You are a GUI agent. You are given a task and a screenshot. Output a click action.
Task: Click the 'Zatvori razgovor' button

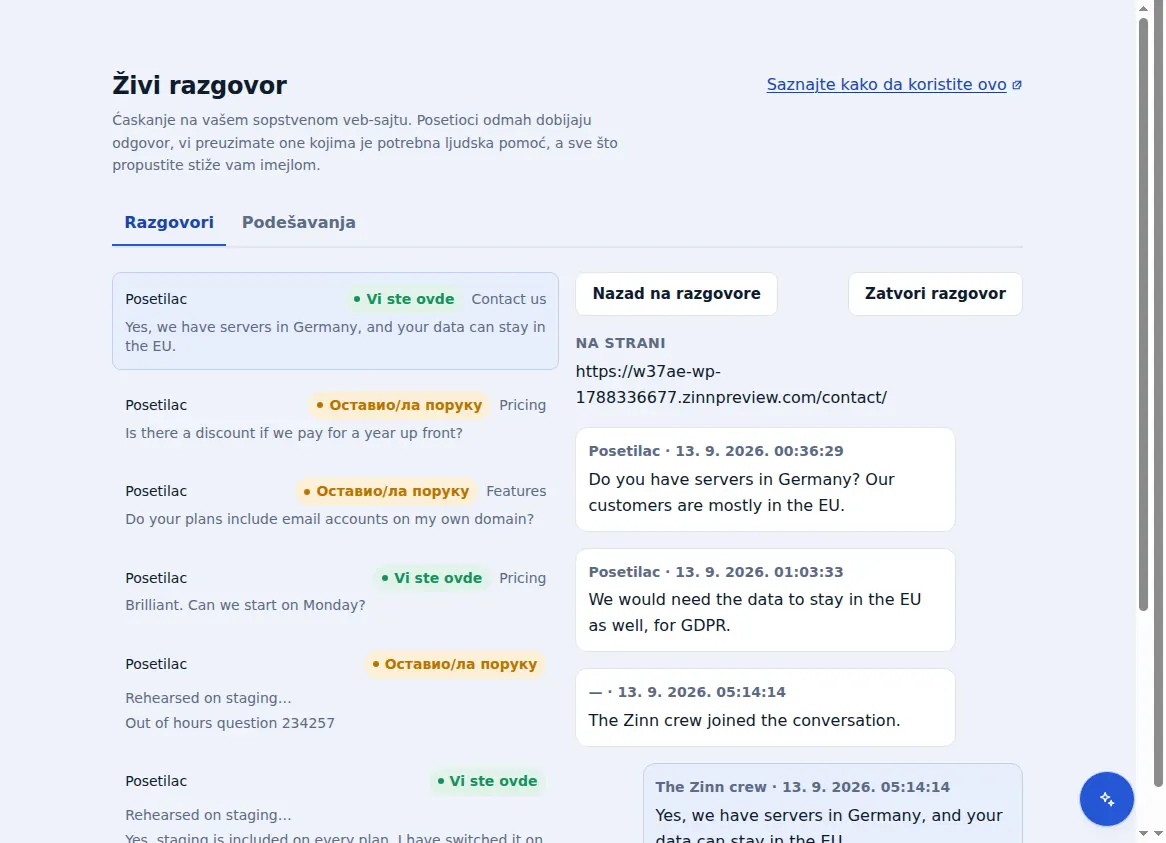click(x=935, y=294)
